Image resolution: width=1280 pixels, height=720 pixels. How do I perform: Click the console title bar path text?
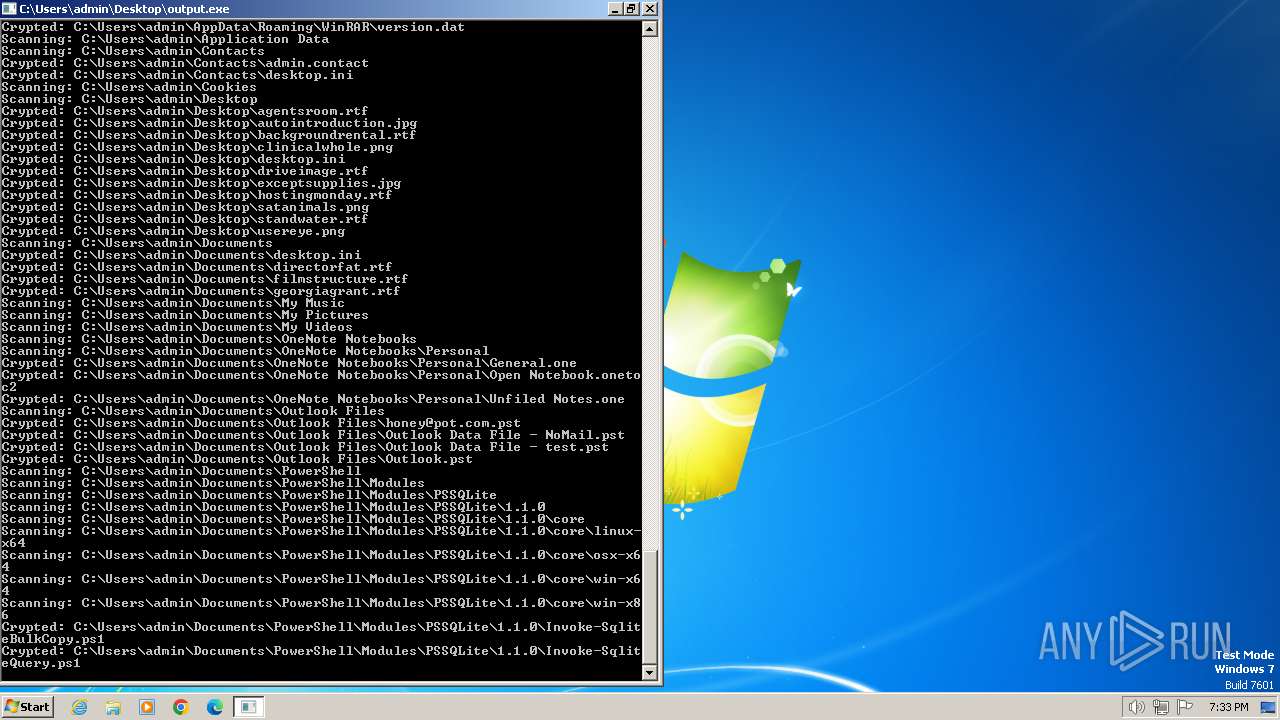point(124,8)
